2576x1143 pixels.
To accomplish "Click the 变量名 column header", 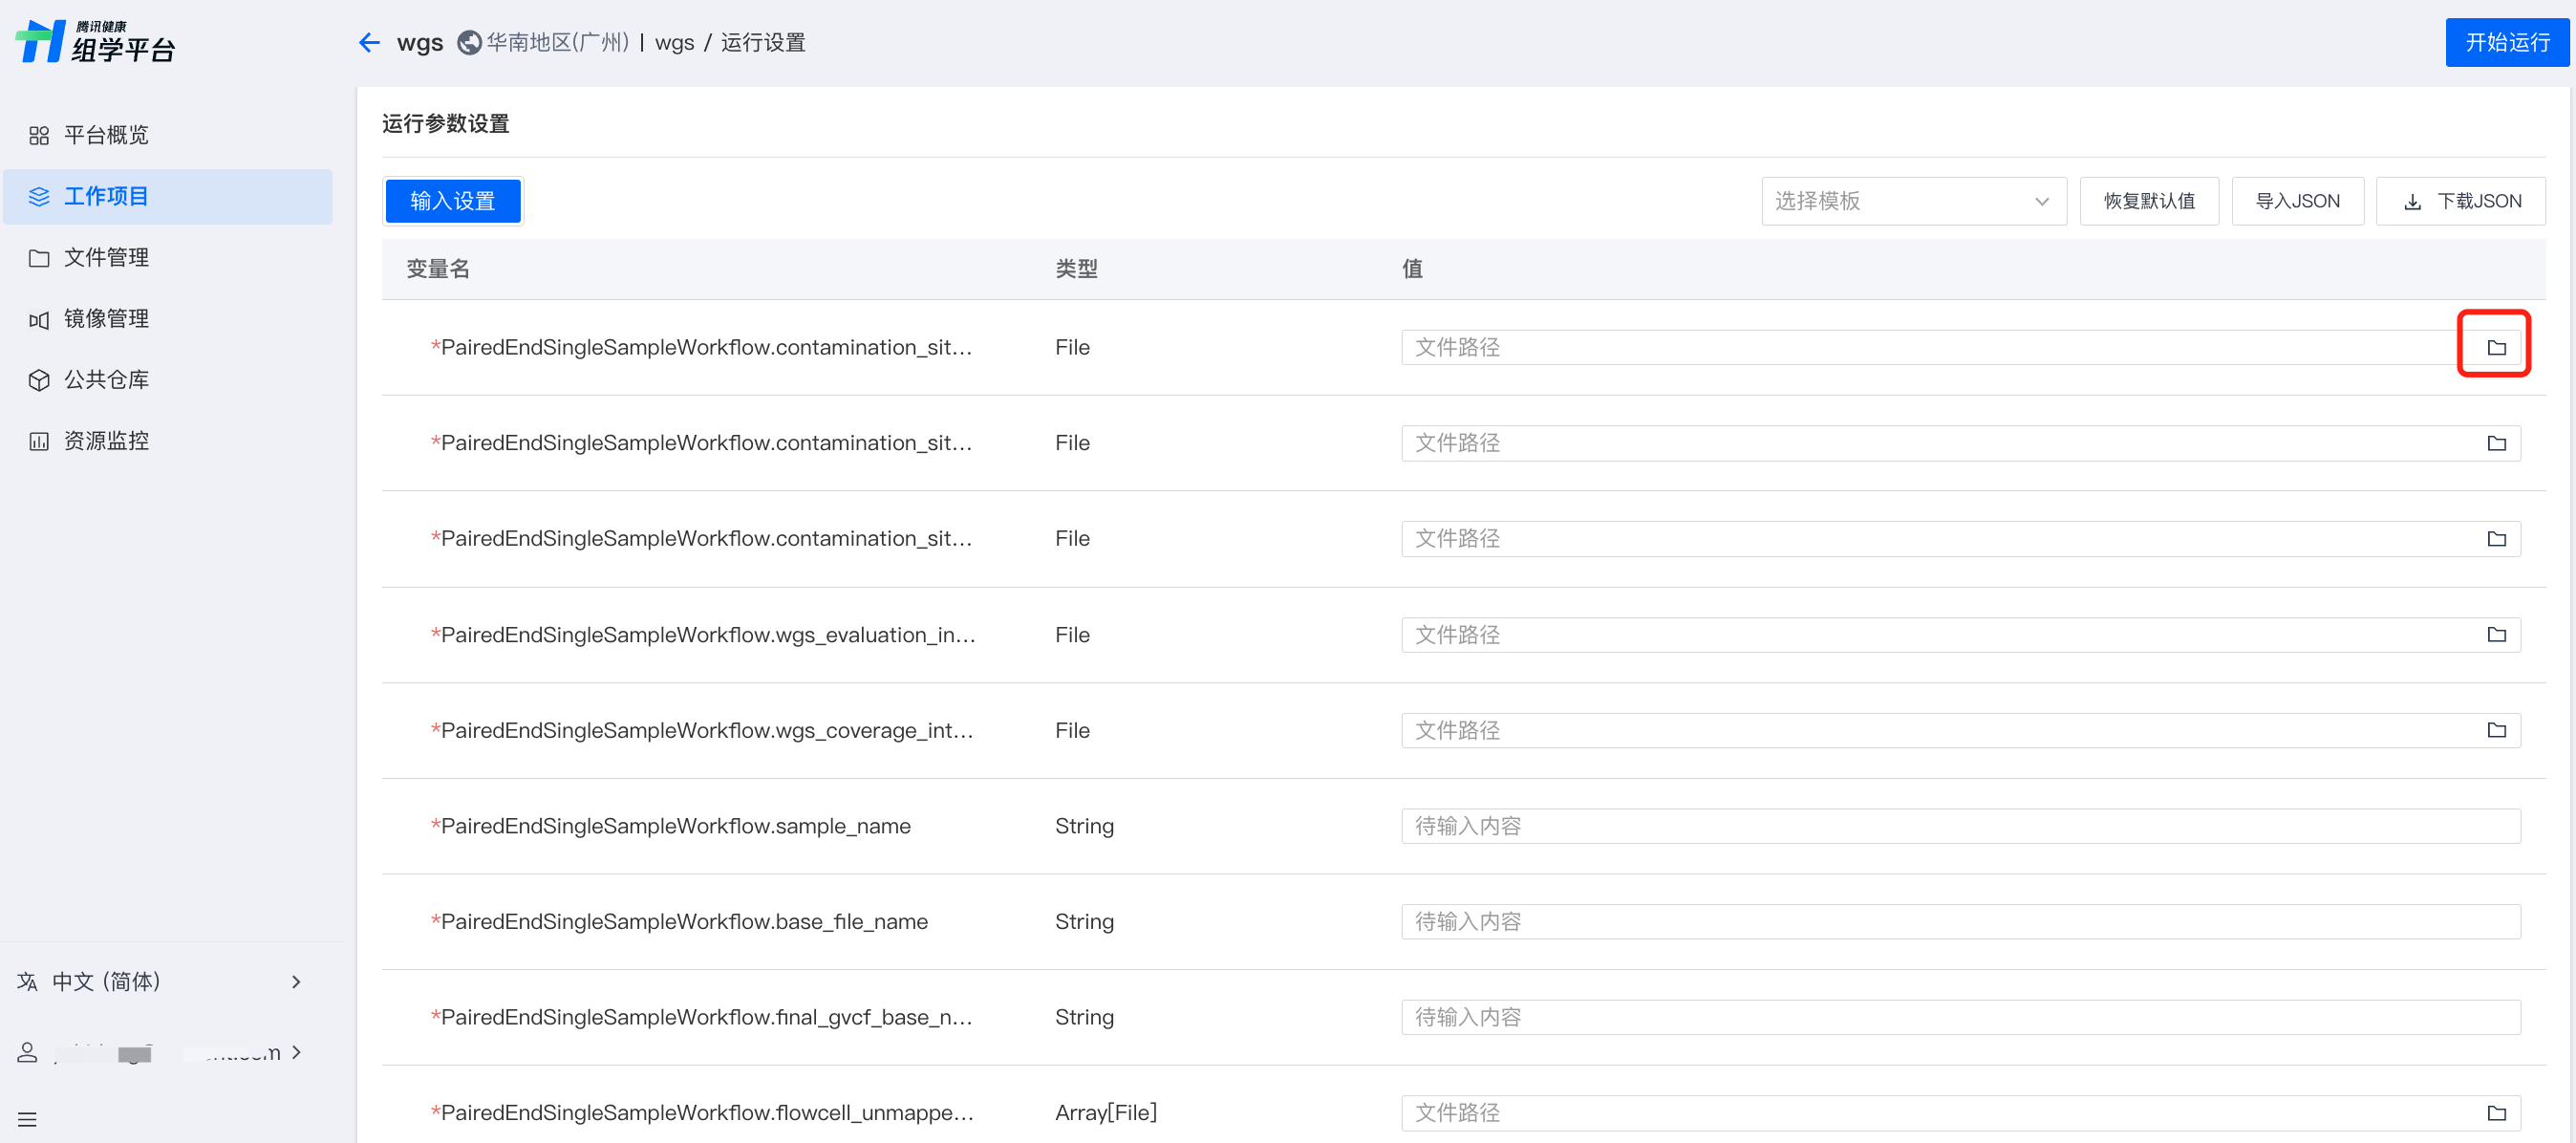I will coord(438,269).
